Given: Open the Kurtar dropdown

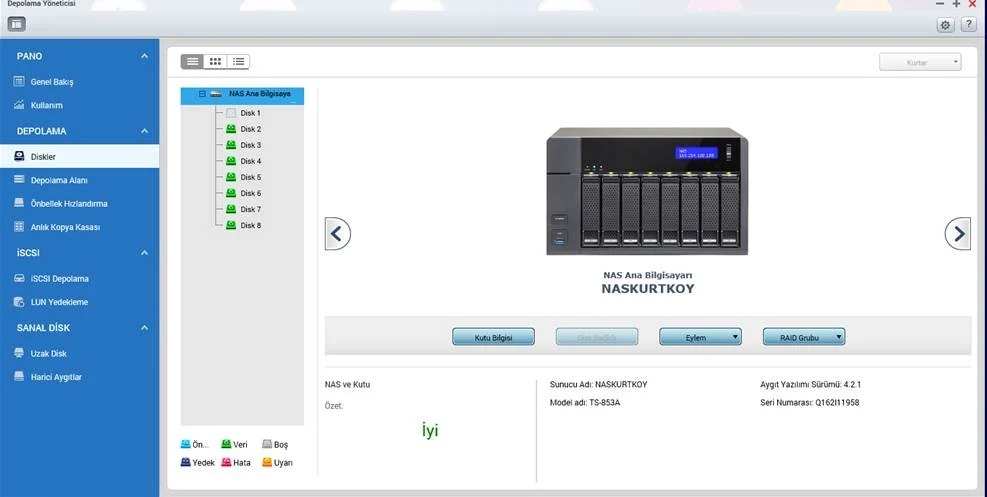Looking at the screenshot, I should 920,62.
